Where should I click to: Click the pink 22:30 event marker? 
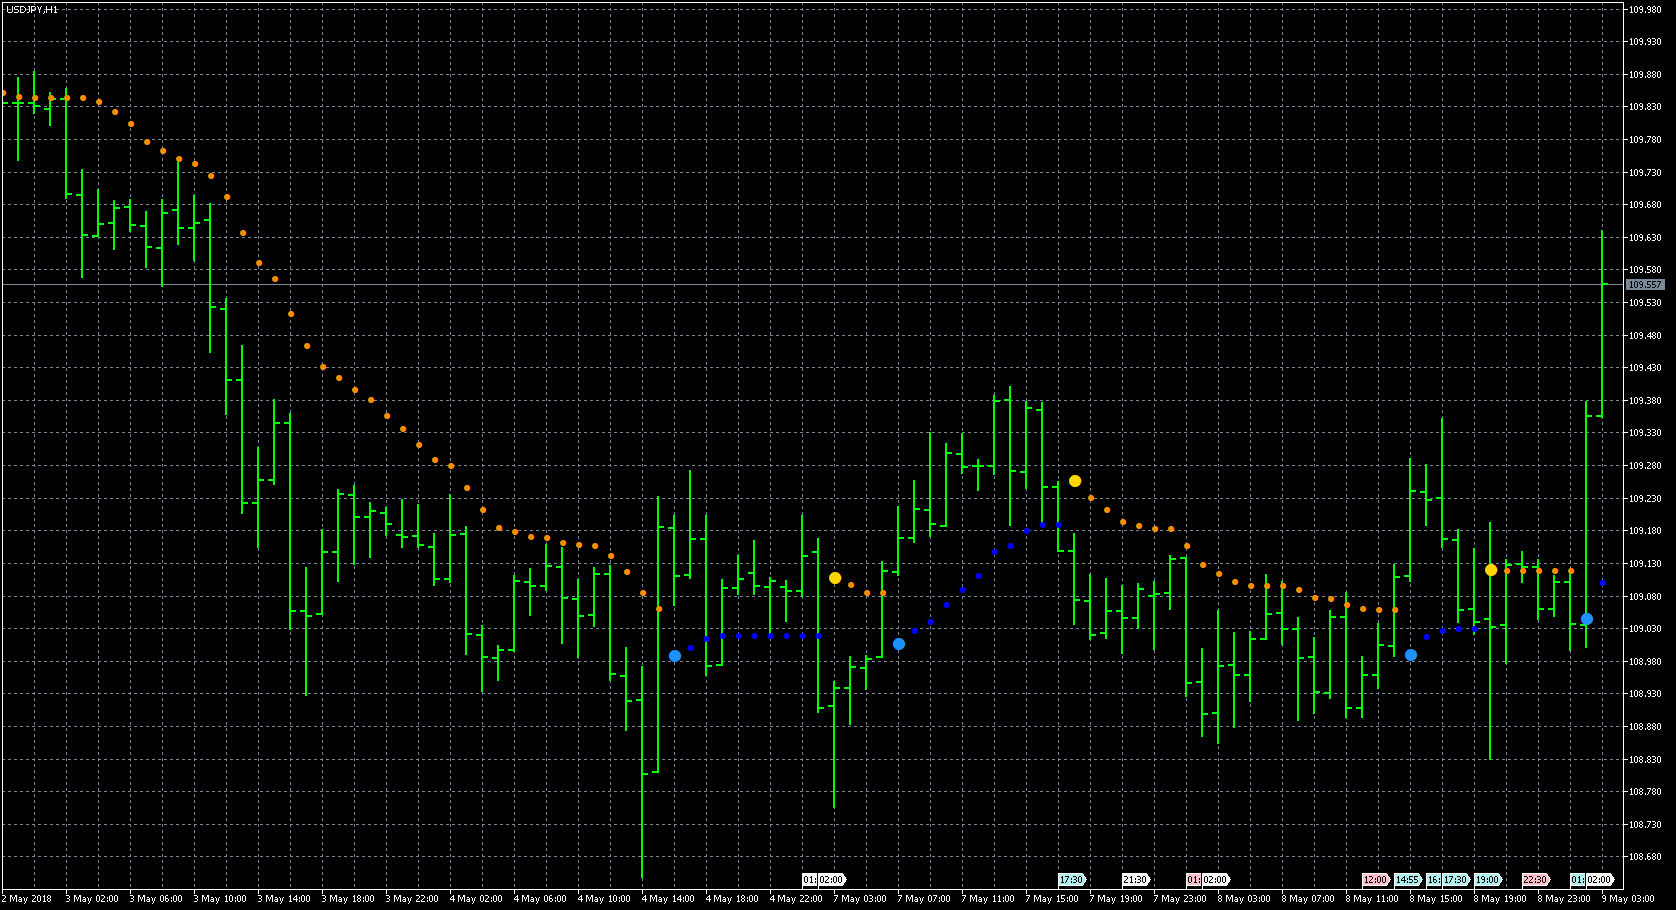pos(1535,880)
